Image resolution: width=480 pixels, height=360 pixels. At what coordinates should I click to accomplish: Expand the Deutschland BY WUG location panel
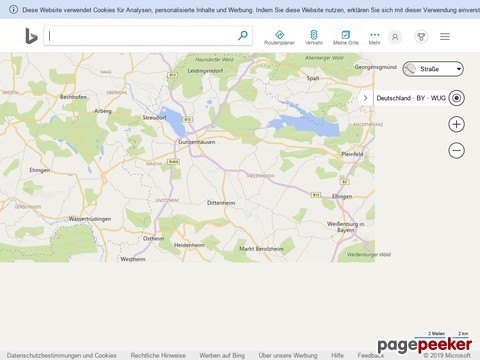point(365,98)
